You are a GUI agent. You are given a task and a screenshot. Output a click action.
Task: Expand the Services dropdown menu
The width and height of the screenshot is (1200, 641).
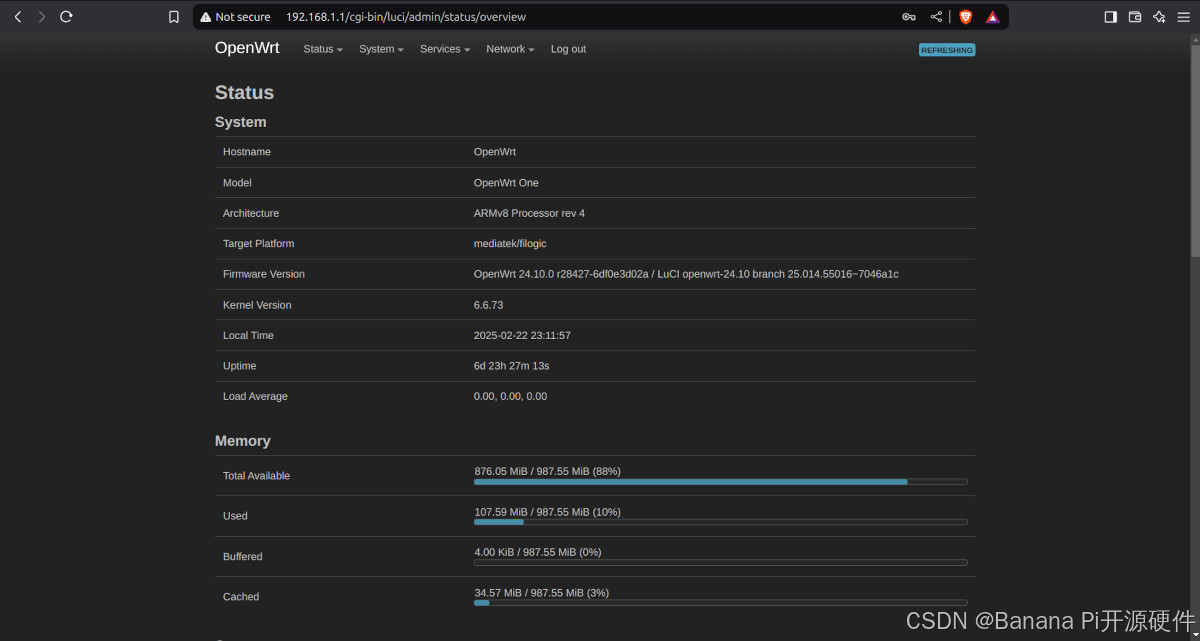(x=445, y=49)
